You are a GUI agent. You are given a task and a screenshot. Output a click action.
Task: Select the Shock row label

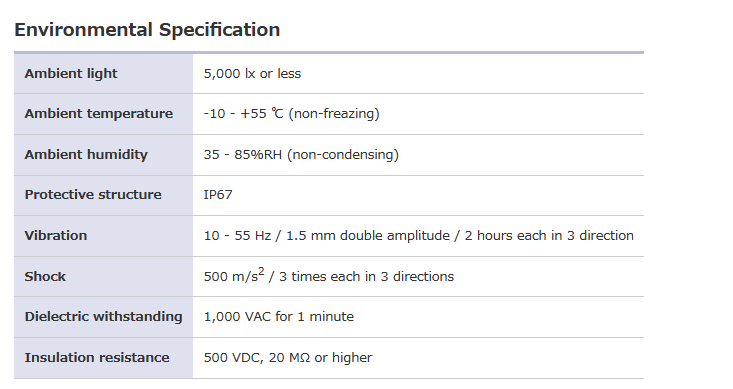[45, 276]
